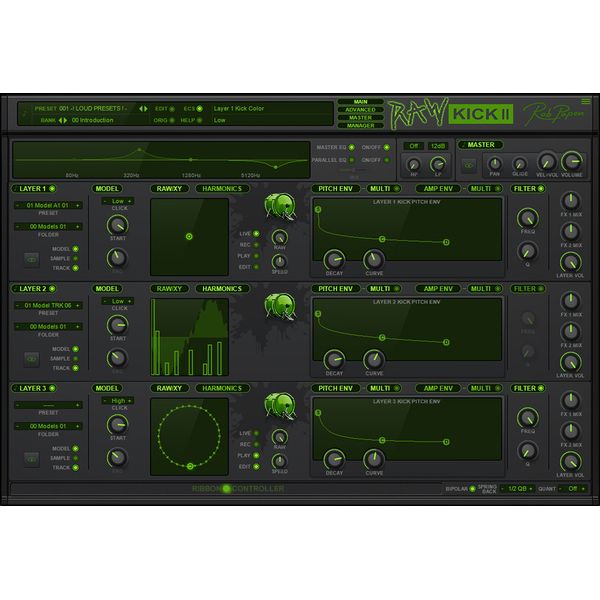Click the Layer 1 MODEL button
The height and width of the screenshot is (600, 600).
pos(107,189)
